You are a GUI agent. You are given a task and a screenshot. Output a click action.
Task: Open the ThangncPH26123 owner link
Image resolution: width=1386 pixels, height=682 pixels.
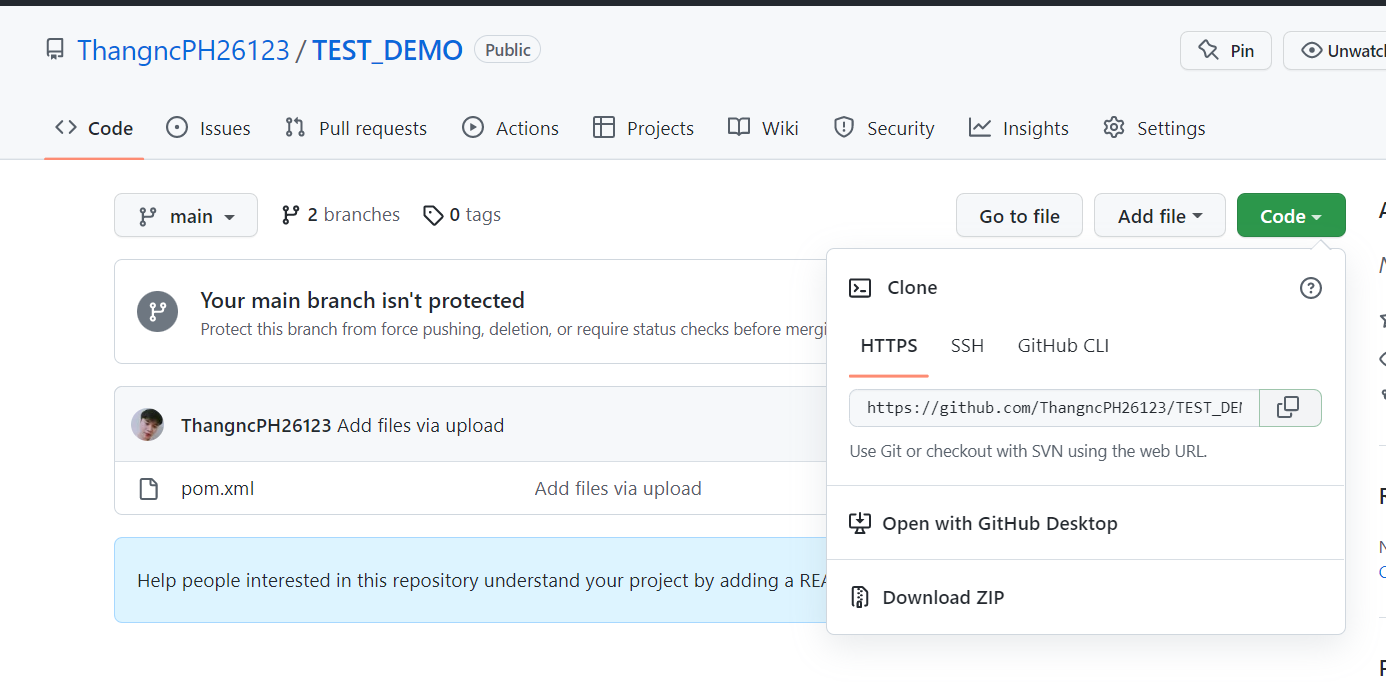tap(183, 50)
